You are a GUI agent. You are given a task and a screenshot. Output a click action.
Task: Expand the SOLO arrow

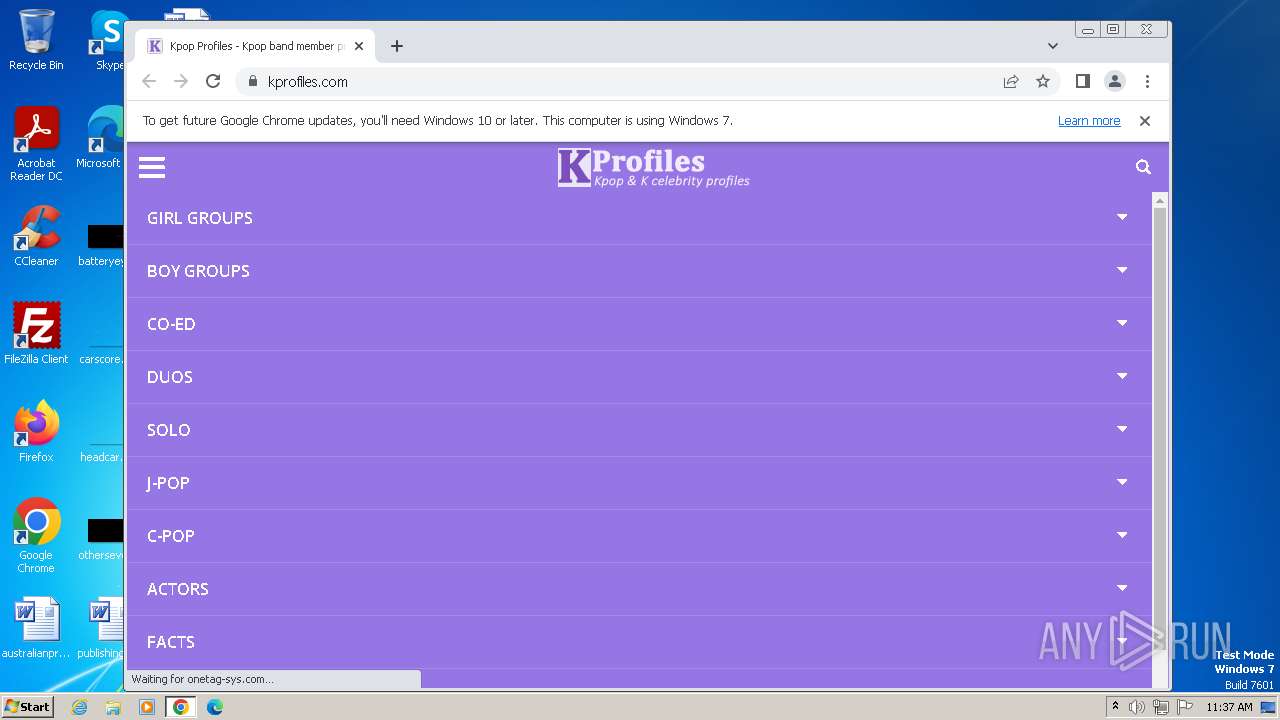(x=1122, y=429)
